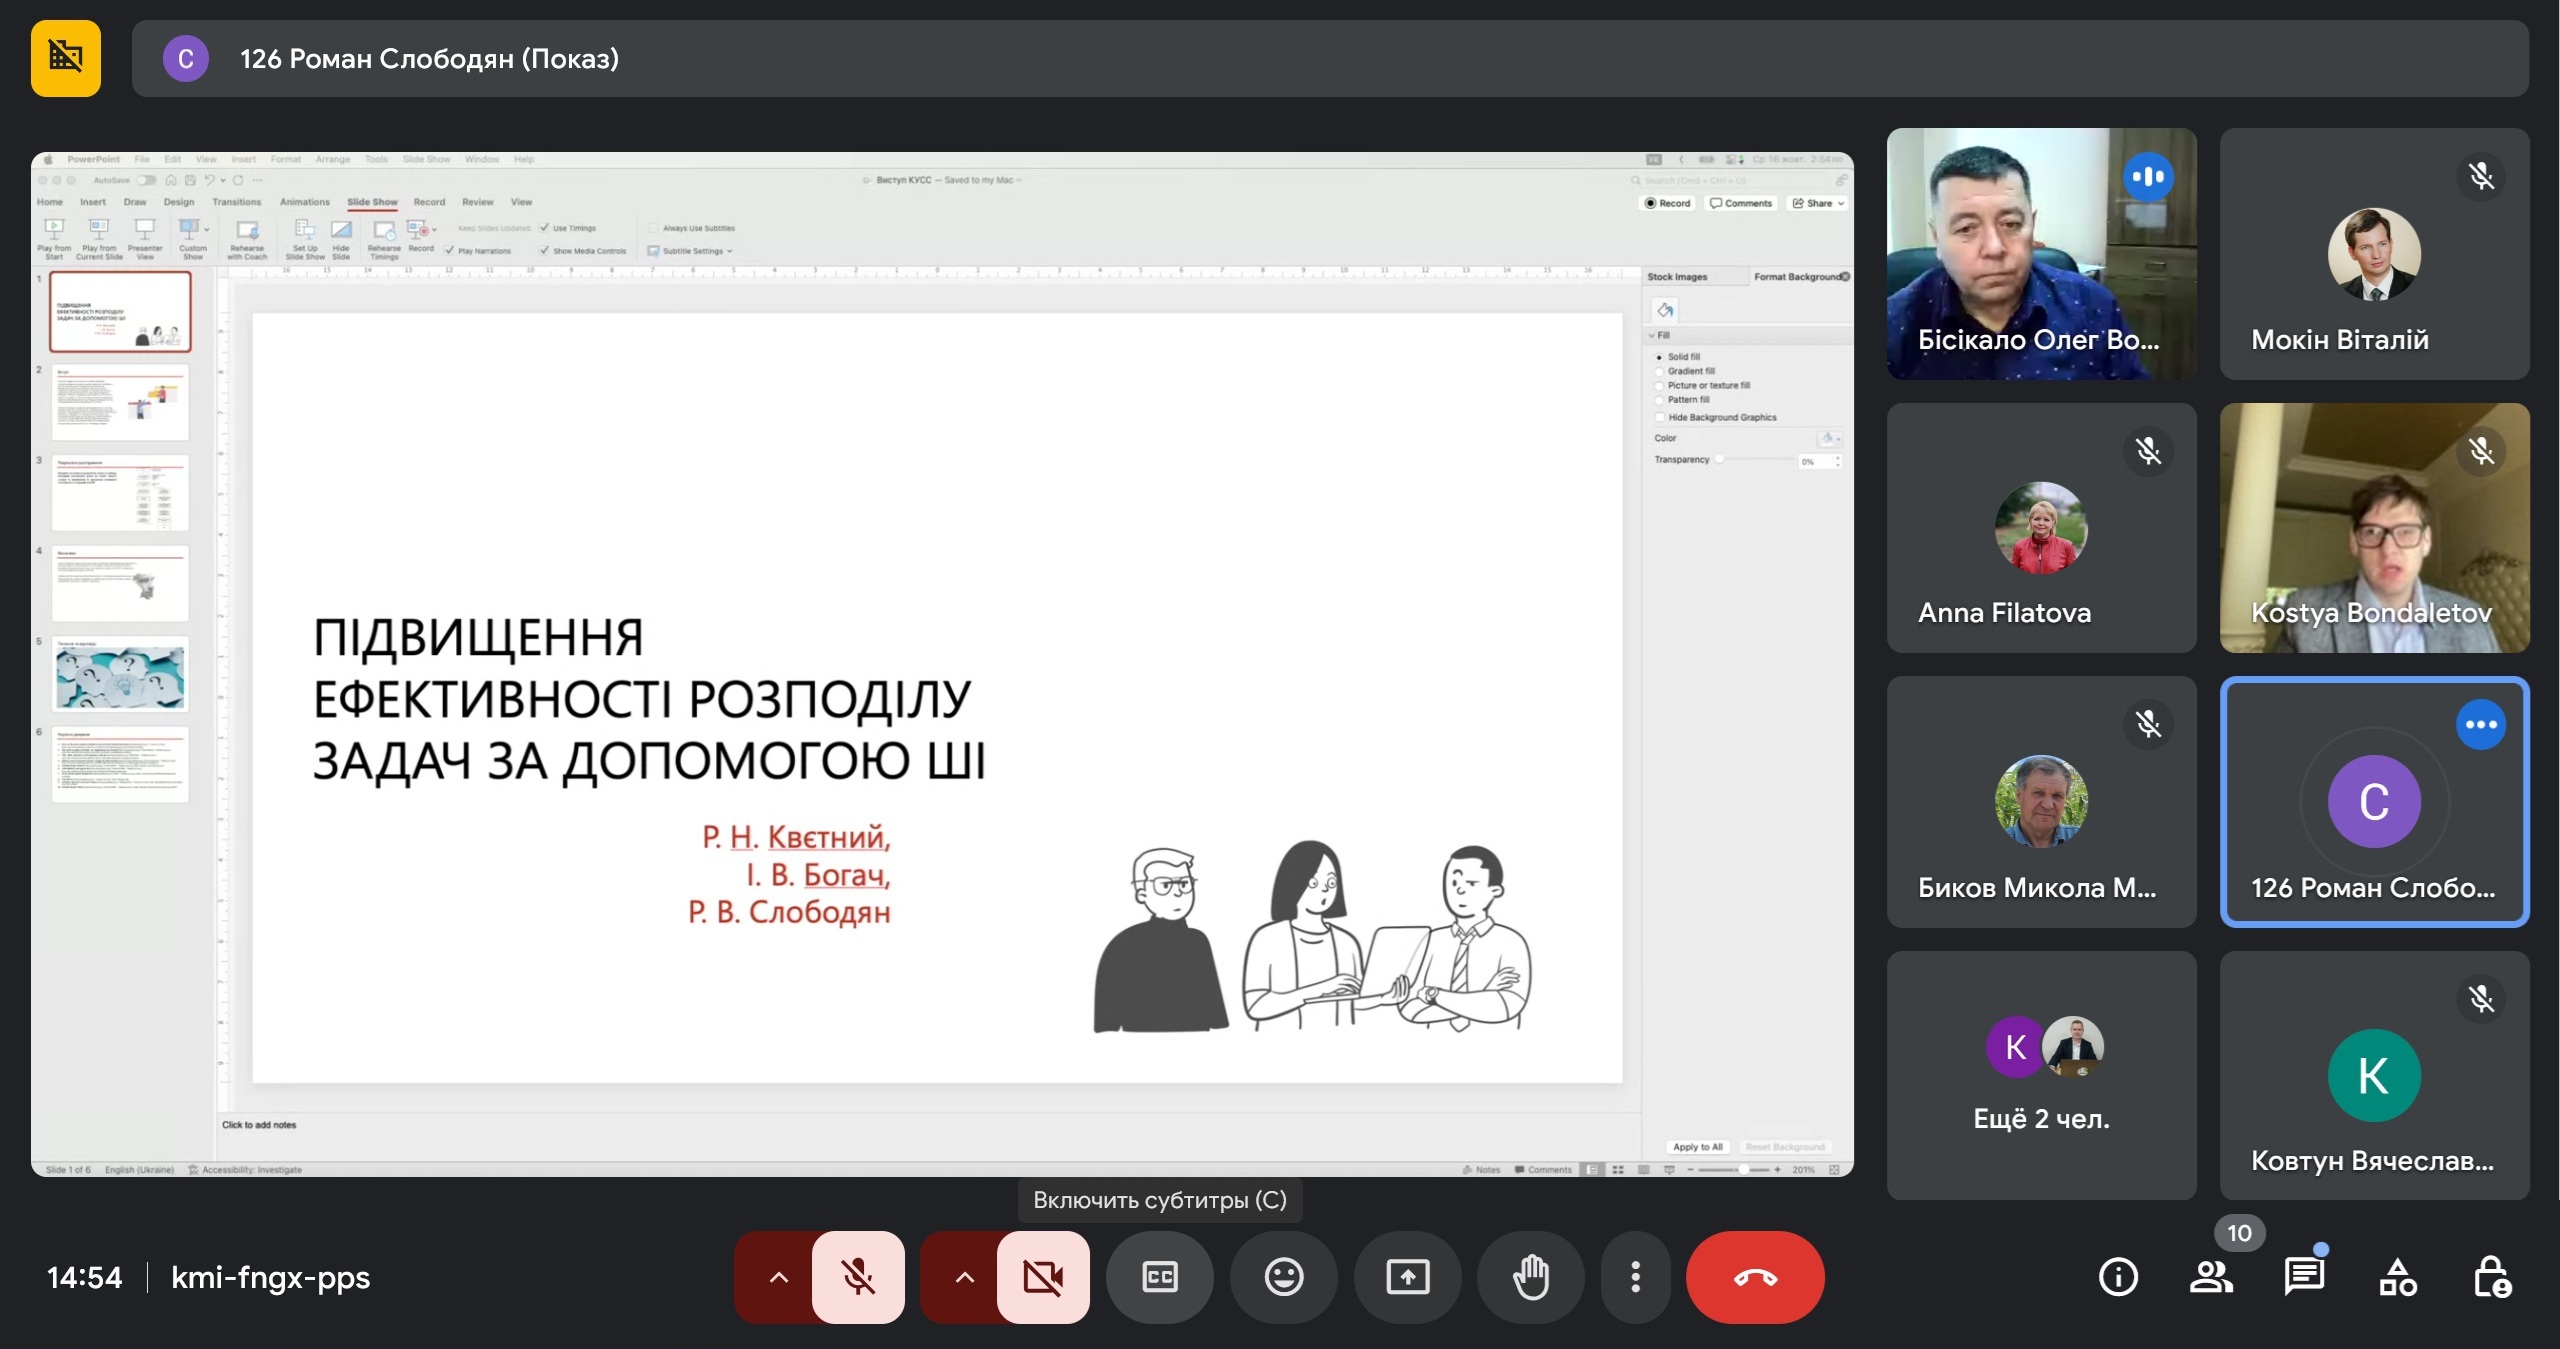Screen dimensions: 2560x1349
Task: Open host controls lock icon
Action: (2491, 1277)
